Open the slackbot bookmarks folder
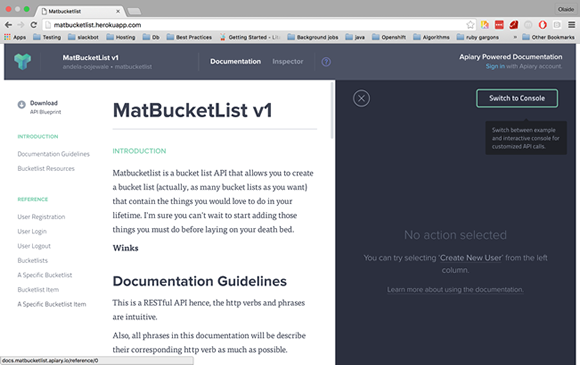580x365 pixels. [x=83, y=37]
